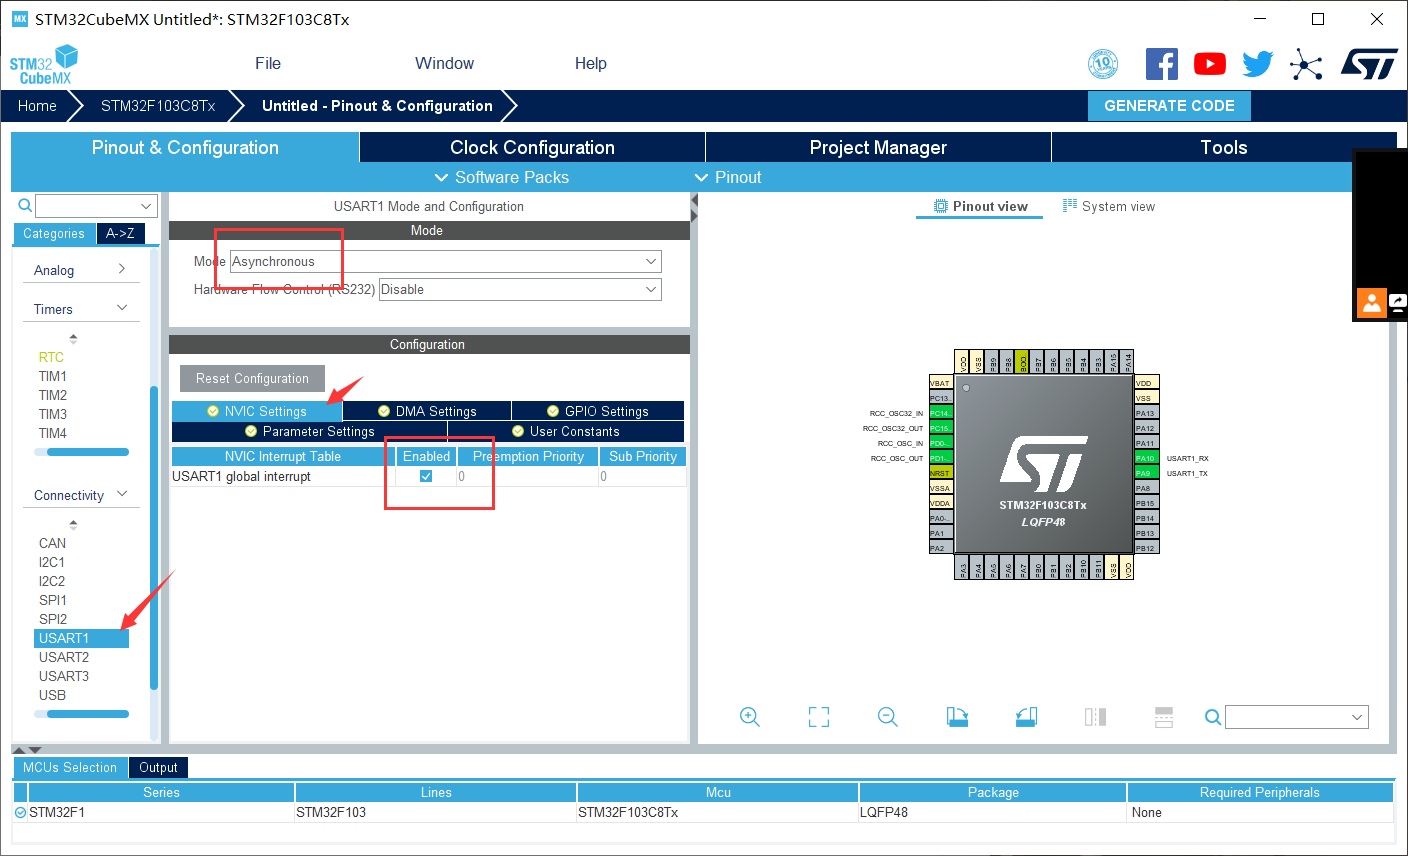The width and height of the screenshot is (1408, 856).
Task: Open the Window menu
Action: point(444,63)
